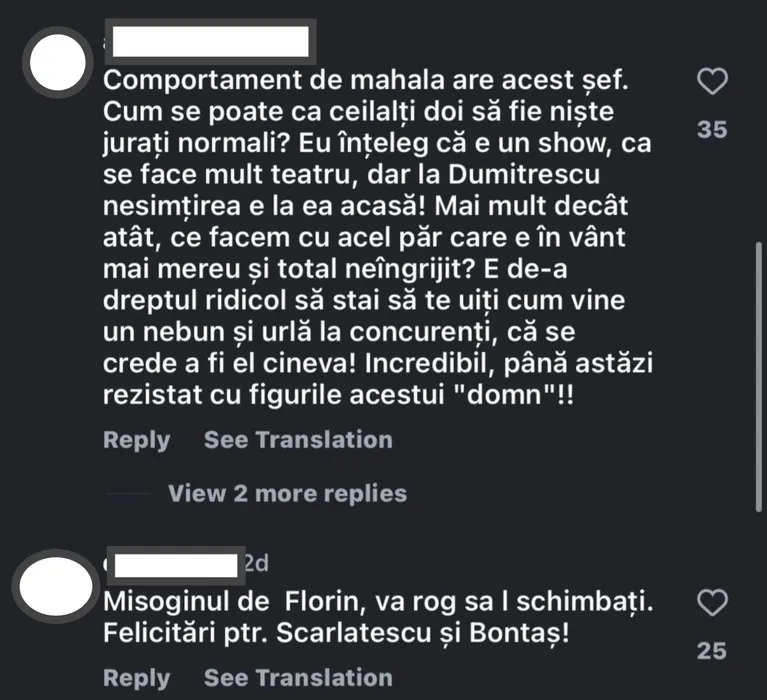The width and height of the screenshot is (767, 700).
Task: Open the first commenter's redacted username
Action: pos(210,43)
